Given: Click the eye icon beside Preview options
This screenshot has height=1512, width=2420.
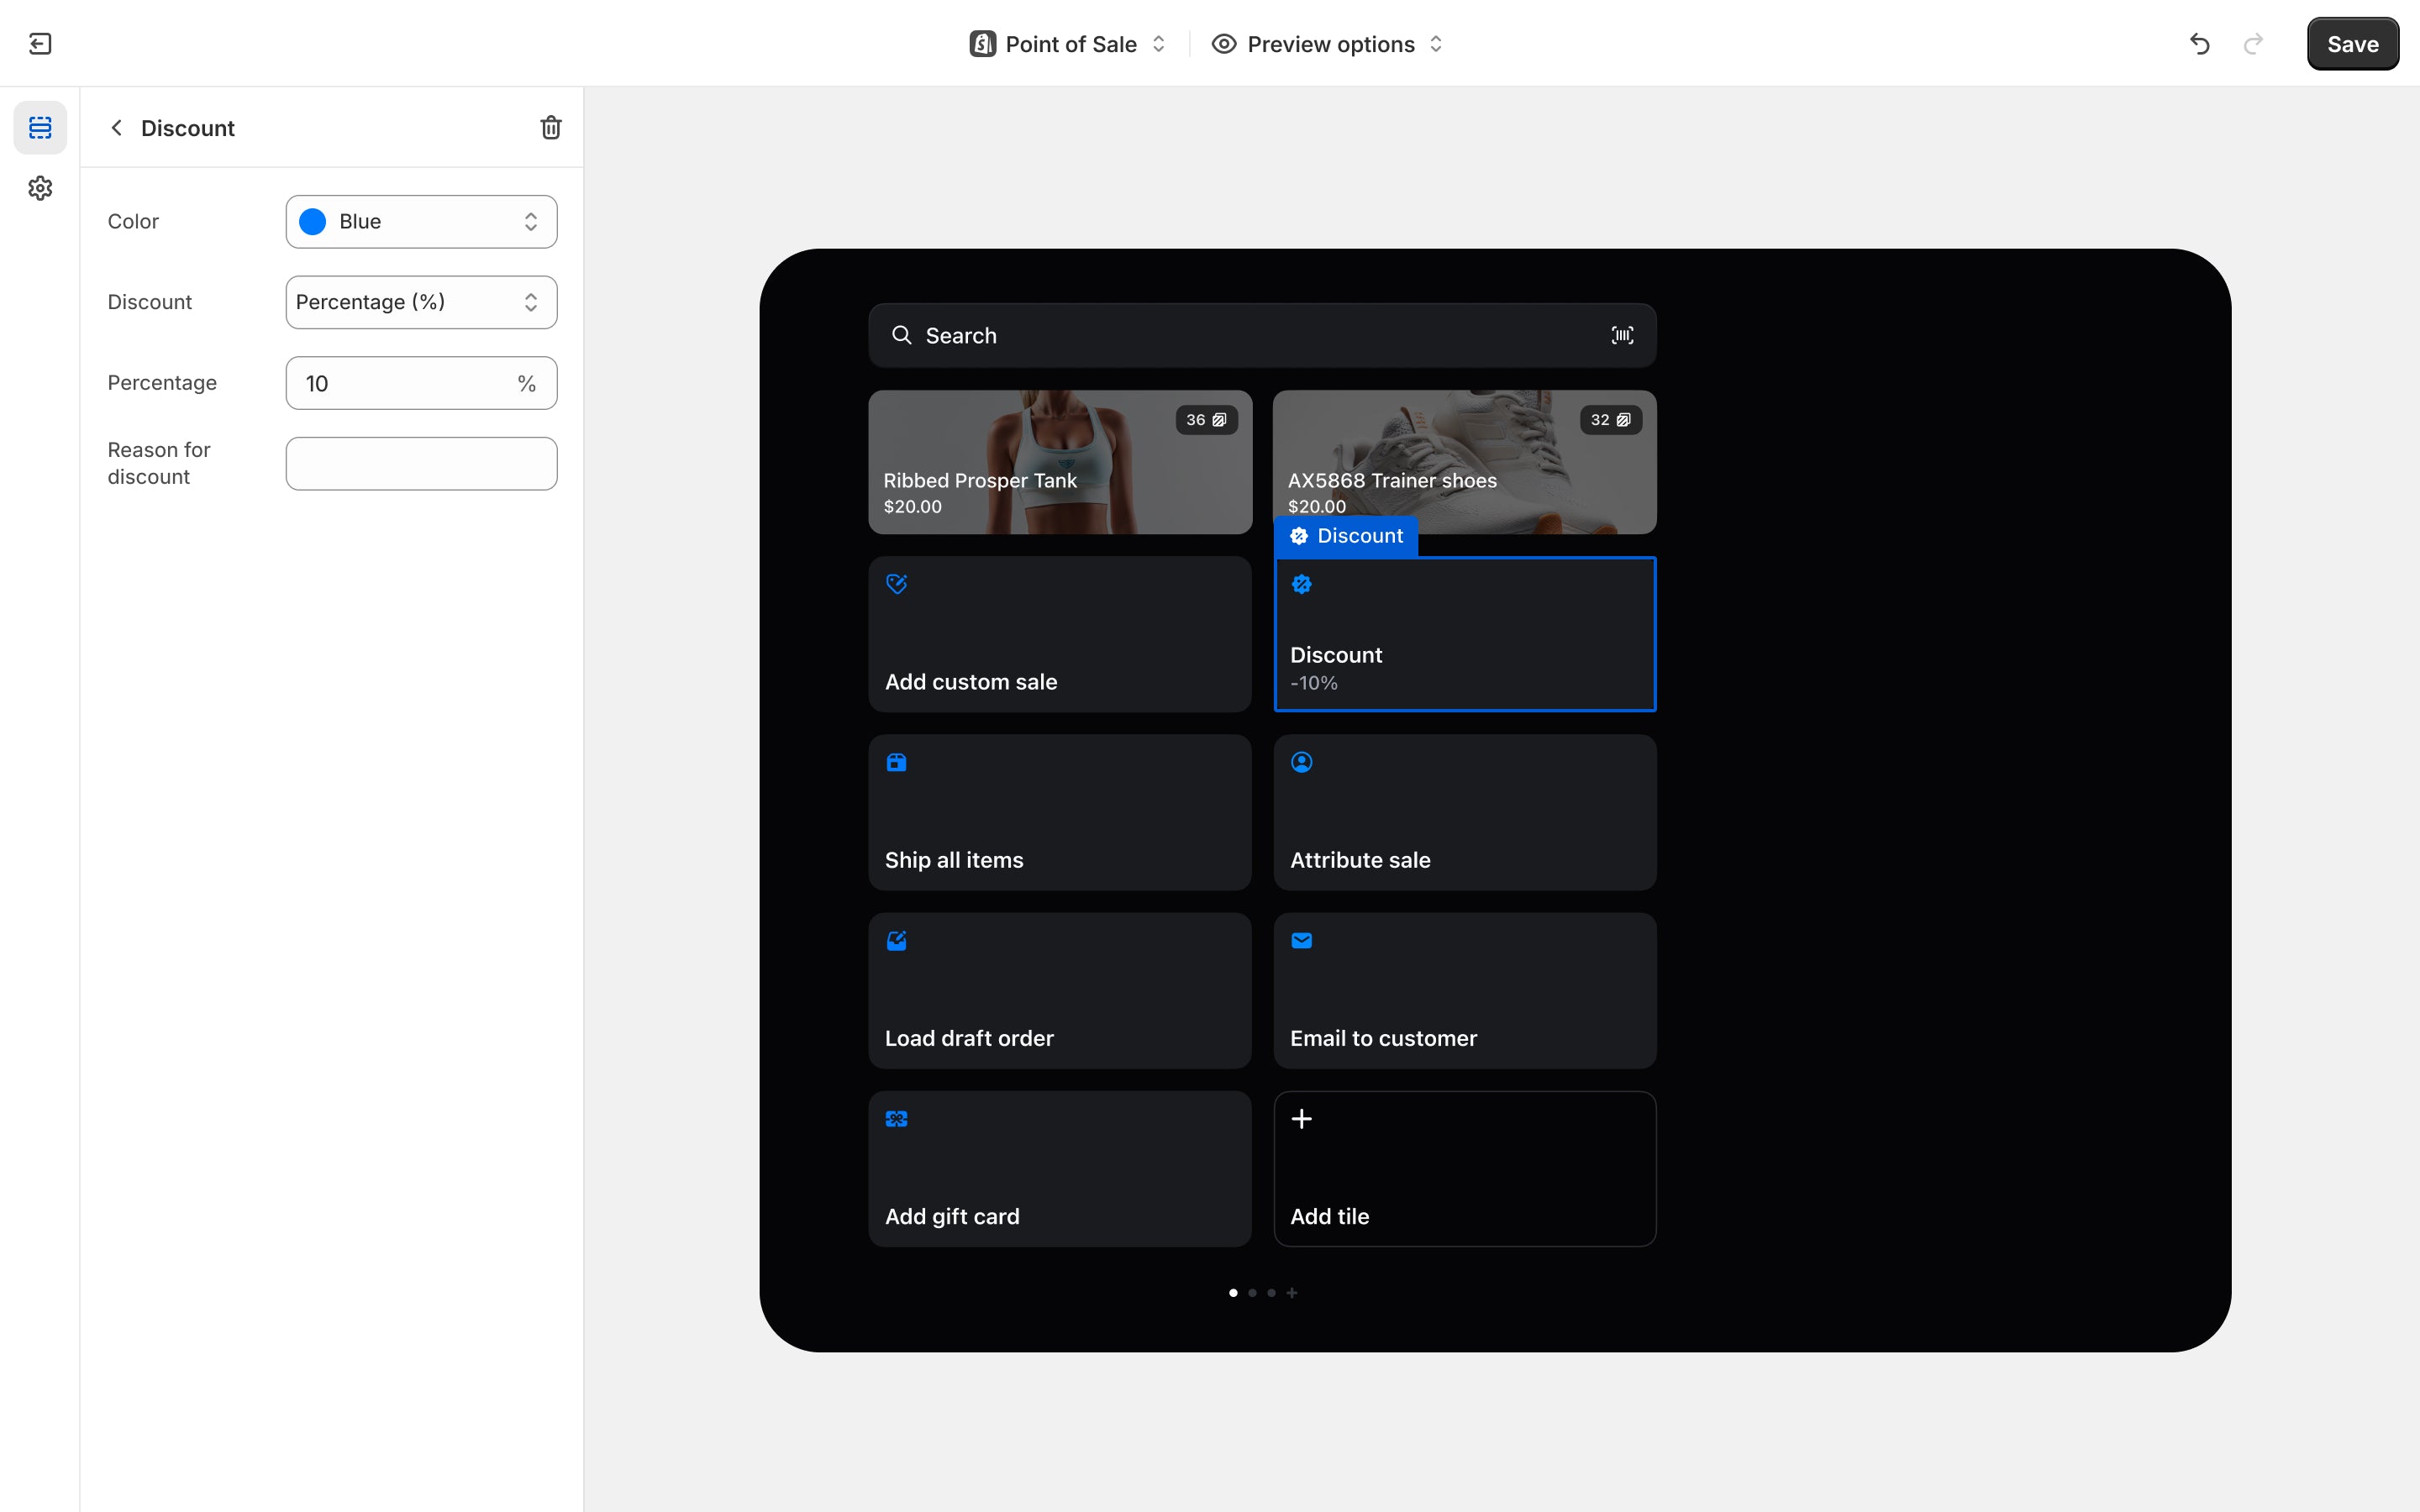Looking at the screenshot, I should point(1224,44).
